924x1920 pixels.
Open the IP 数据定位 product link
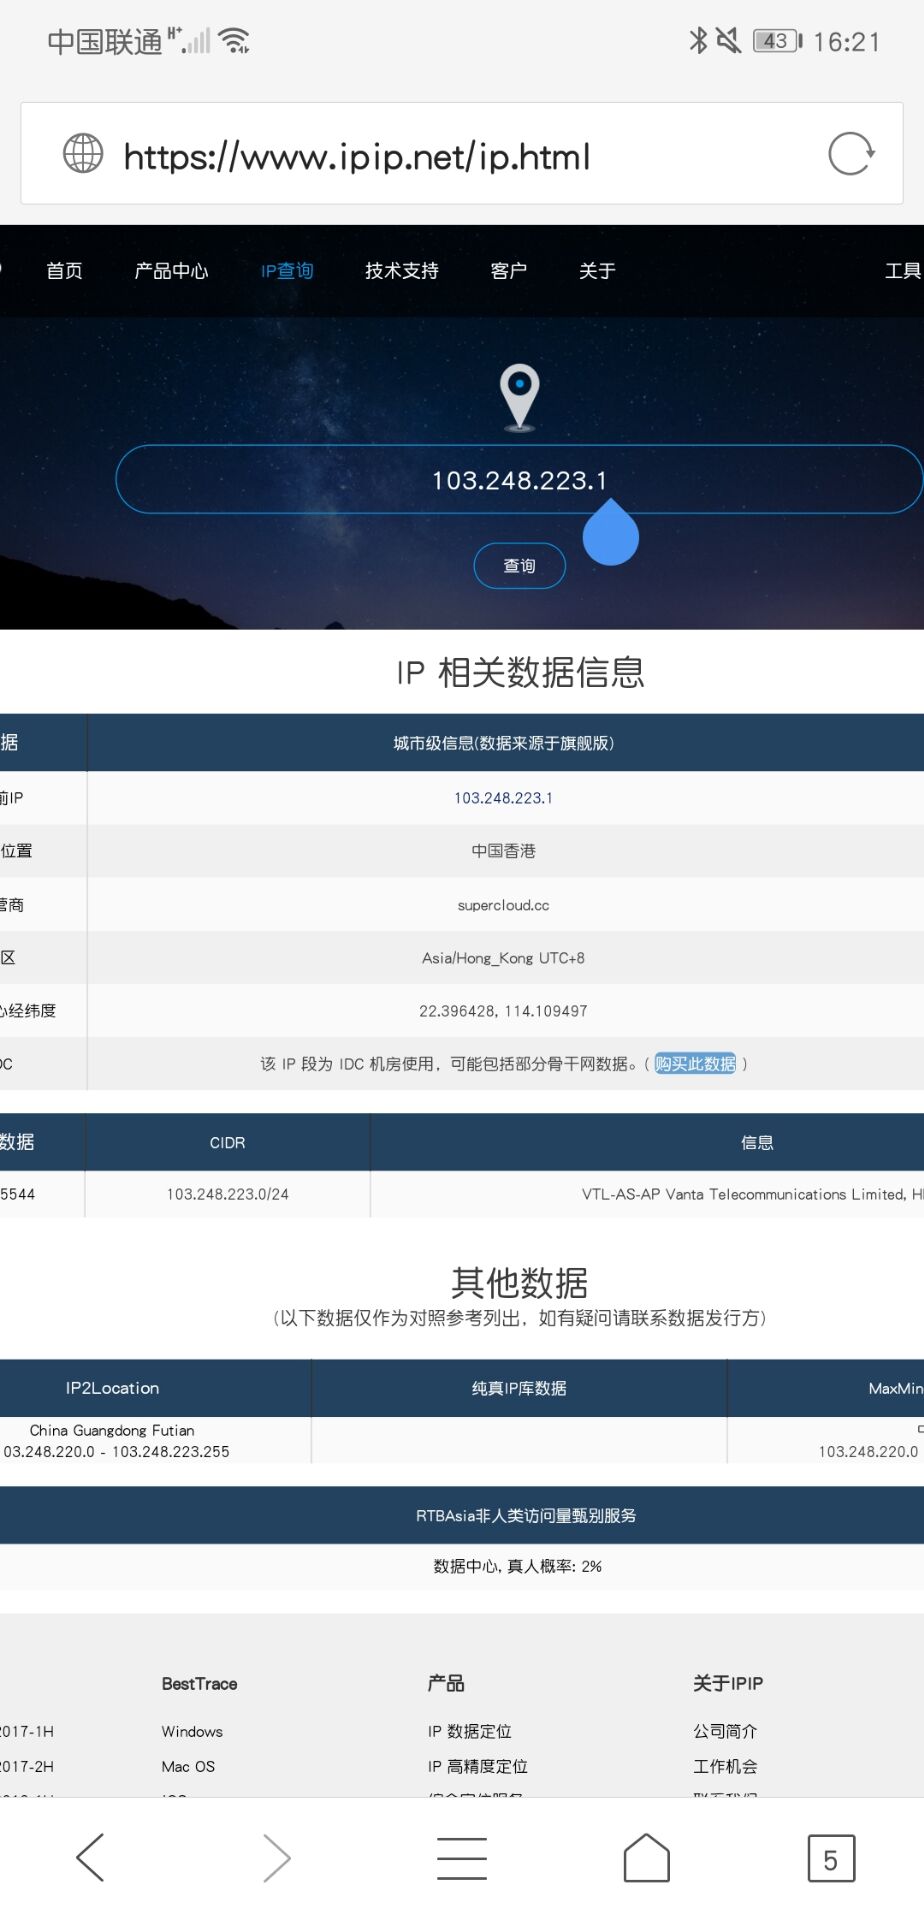pyautogui.click(x=469, y=1731)
